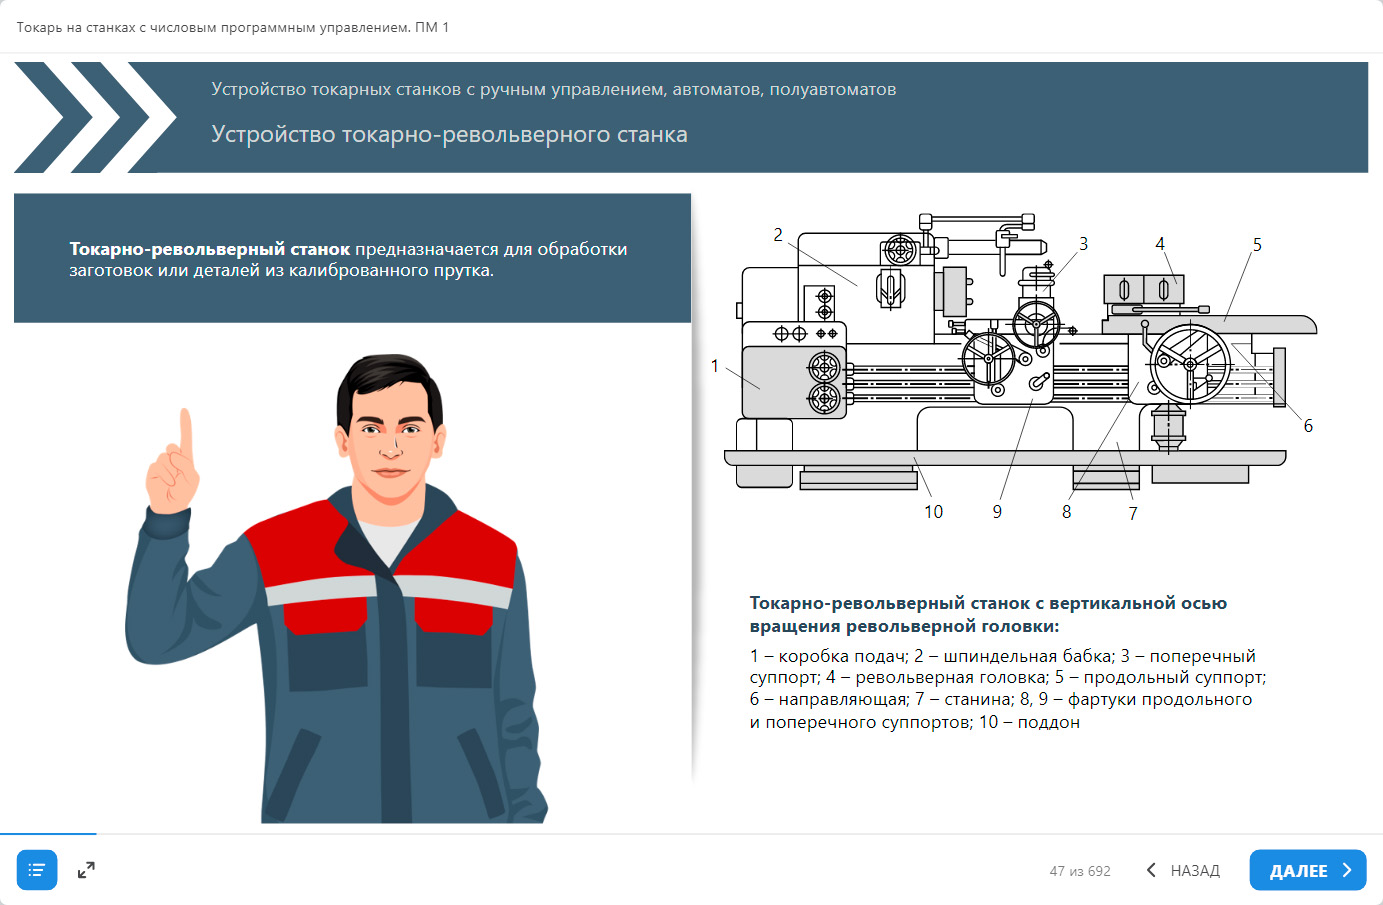1383x905 pixels.
Task: Click the diagram legend caption heading
Action: click(988, 614)
